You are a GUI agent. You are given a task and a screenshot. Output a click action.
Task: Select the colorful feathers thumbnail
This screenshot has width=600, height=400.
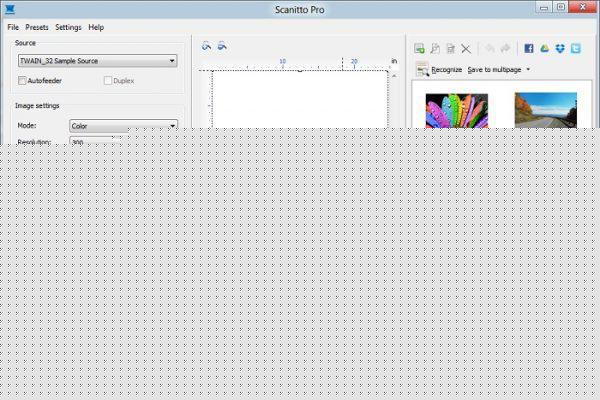[x=457, y=111]
